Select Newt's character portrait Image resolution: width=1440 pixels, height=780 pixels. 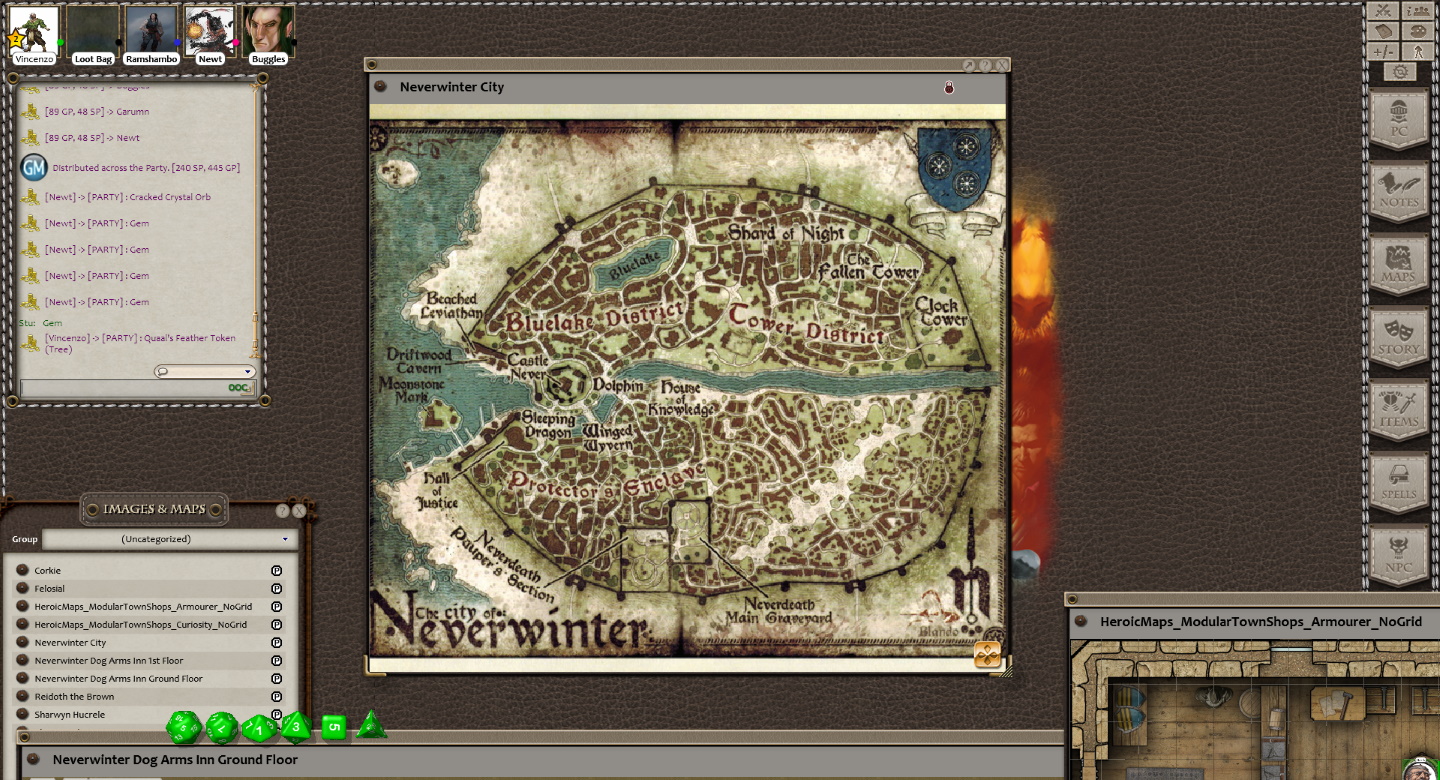210,30
